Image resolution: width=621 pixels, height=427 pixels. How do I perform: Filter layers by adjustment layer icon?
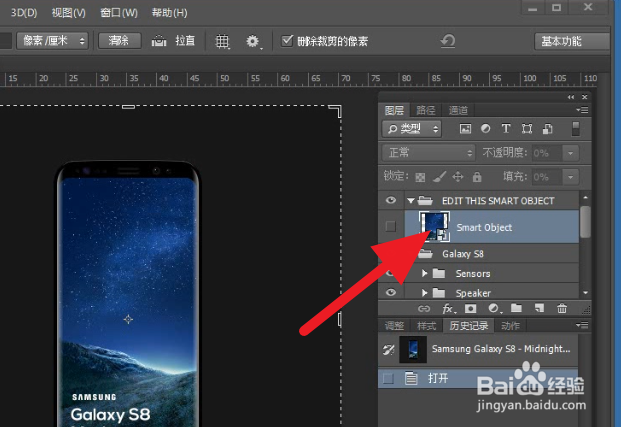click(485, 129)
